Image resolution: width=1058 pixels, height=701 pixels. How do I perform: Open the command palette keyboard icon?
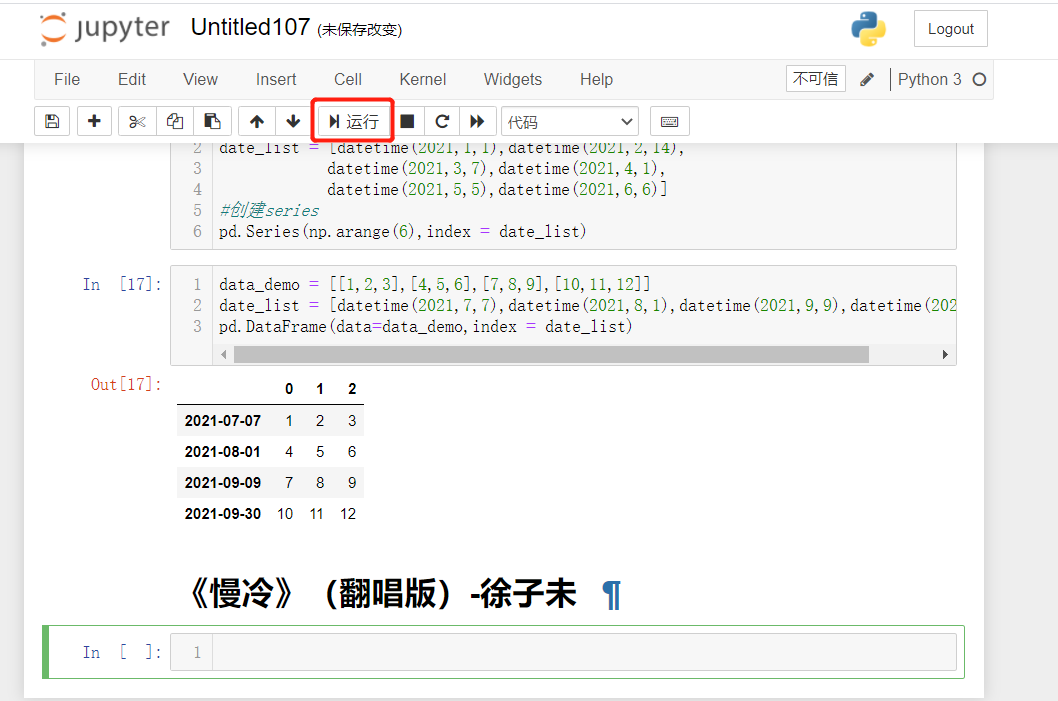669,121
